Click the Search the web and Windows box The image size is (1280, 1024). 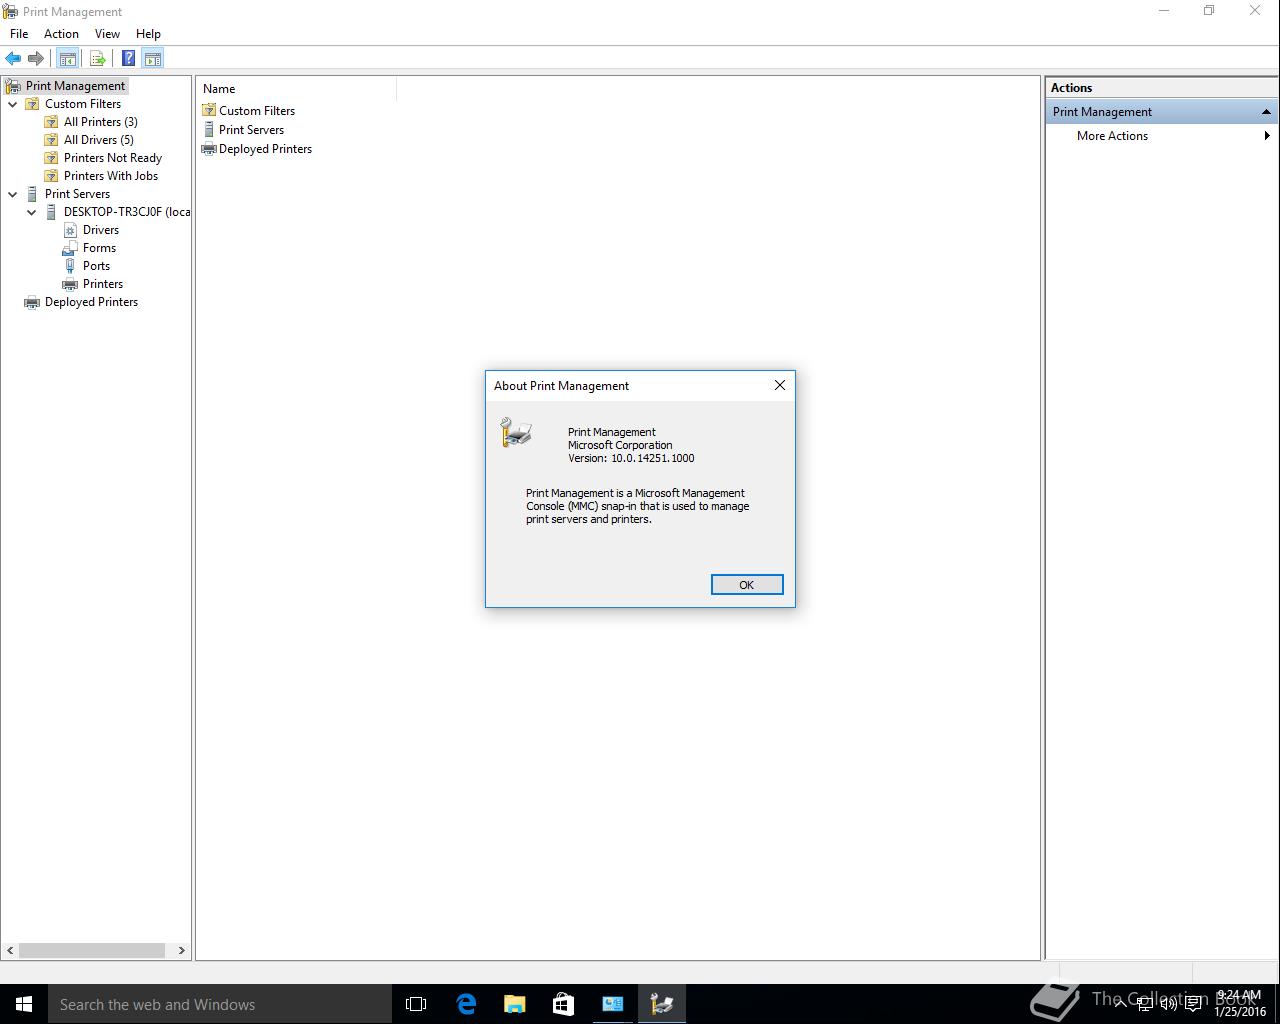click(x=220, y=1004)
